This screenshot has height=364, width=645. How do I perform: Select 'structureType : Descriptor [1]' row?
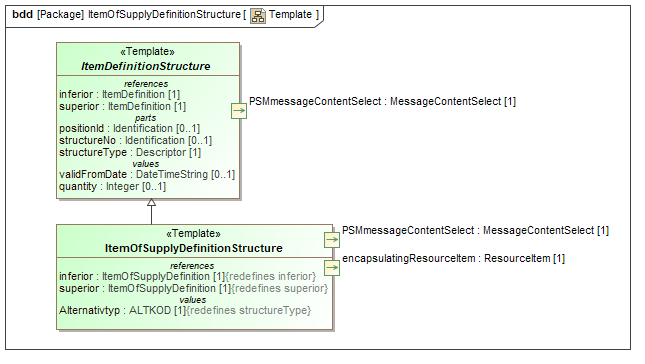pos(130,153)
